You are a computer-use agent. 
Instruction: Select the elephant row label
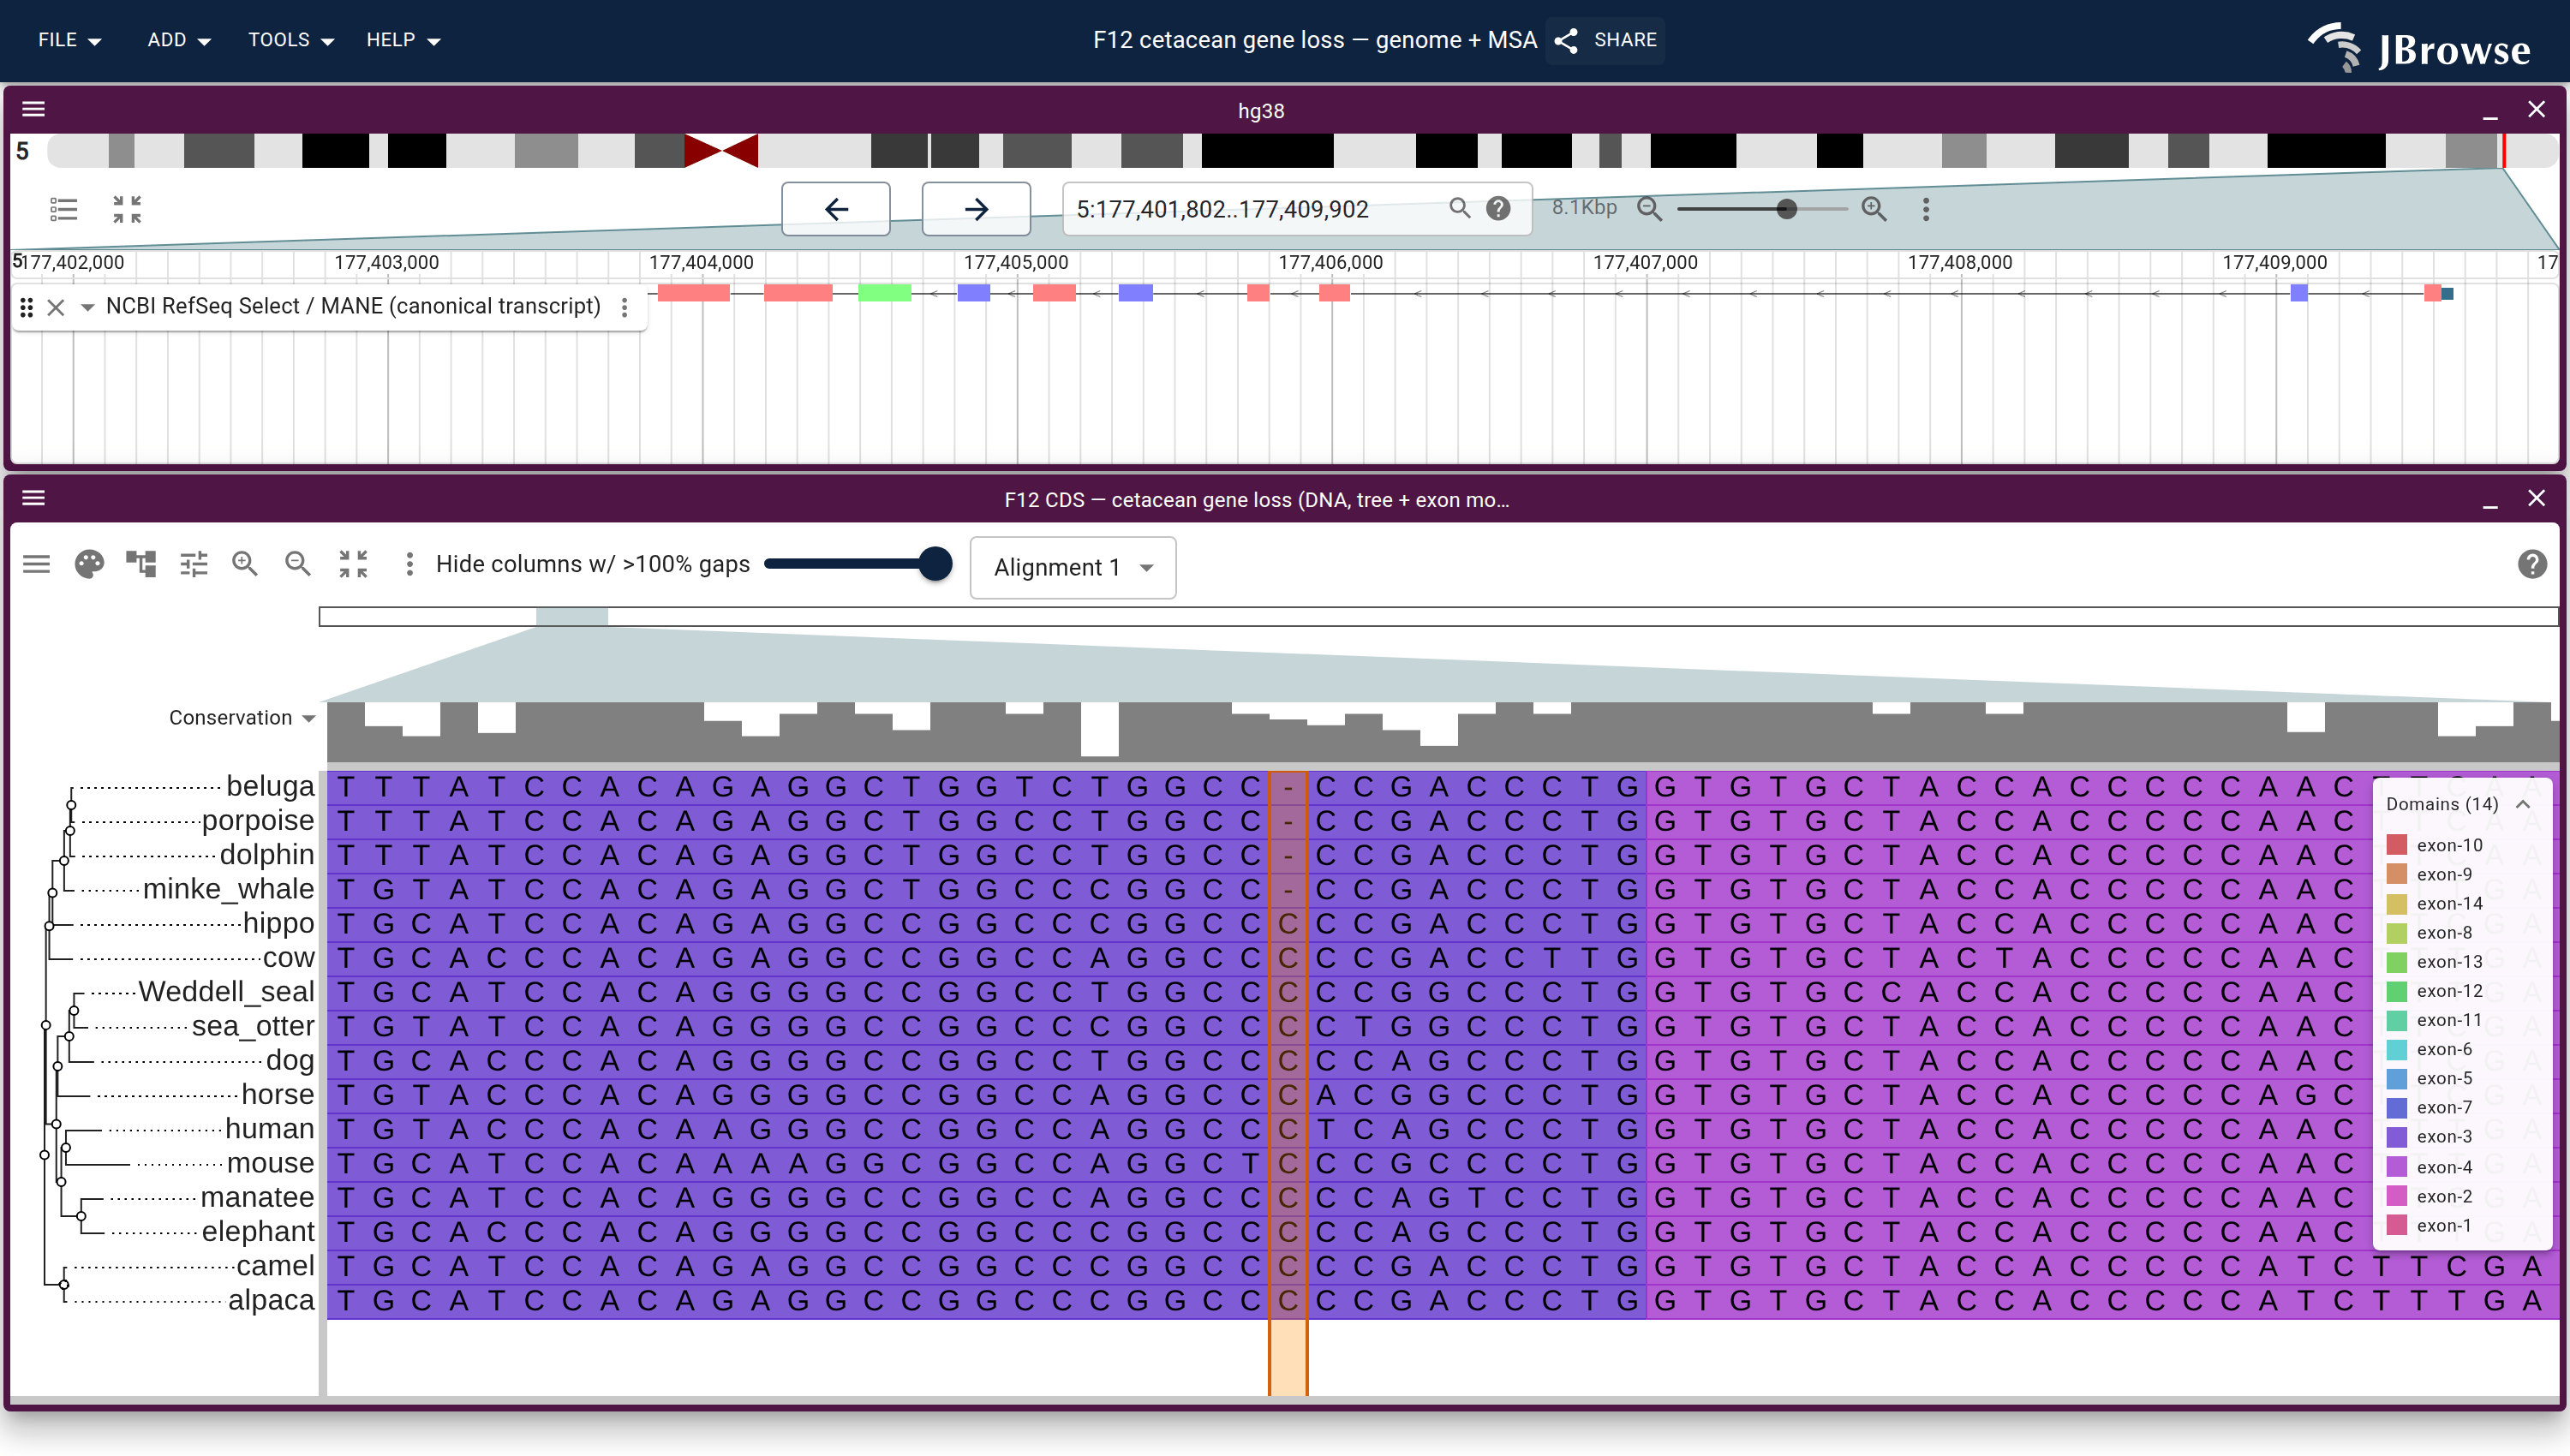258,1232
